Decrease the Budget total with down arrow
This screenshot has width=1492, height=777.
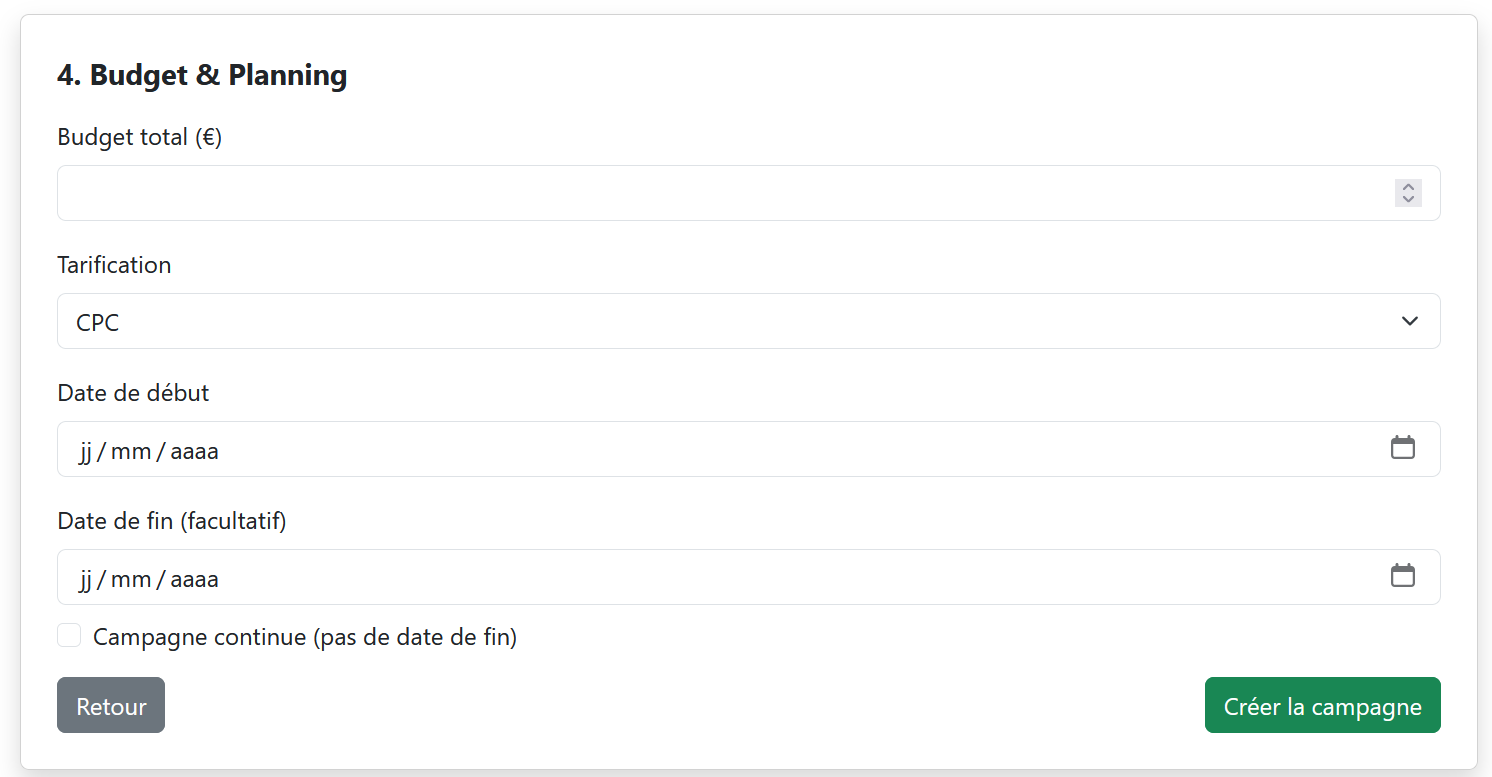[x=1408, y=199]
